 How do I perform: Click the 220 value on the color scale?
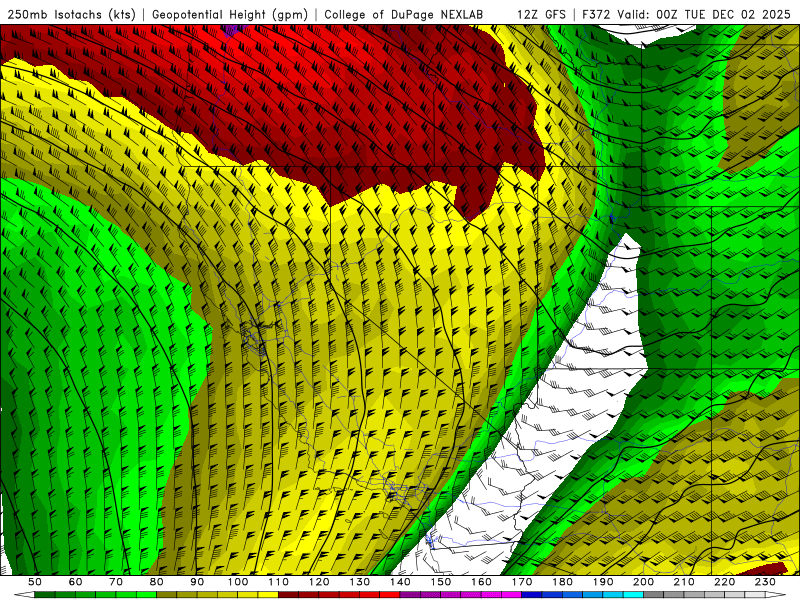point(725,582)
